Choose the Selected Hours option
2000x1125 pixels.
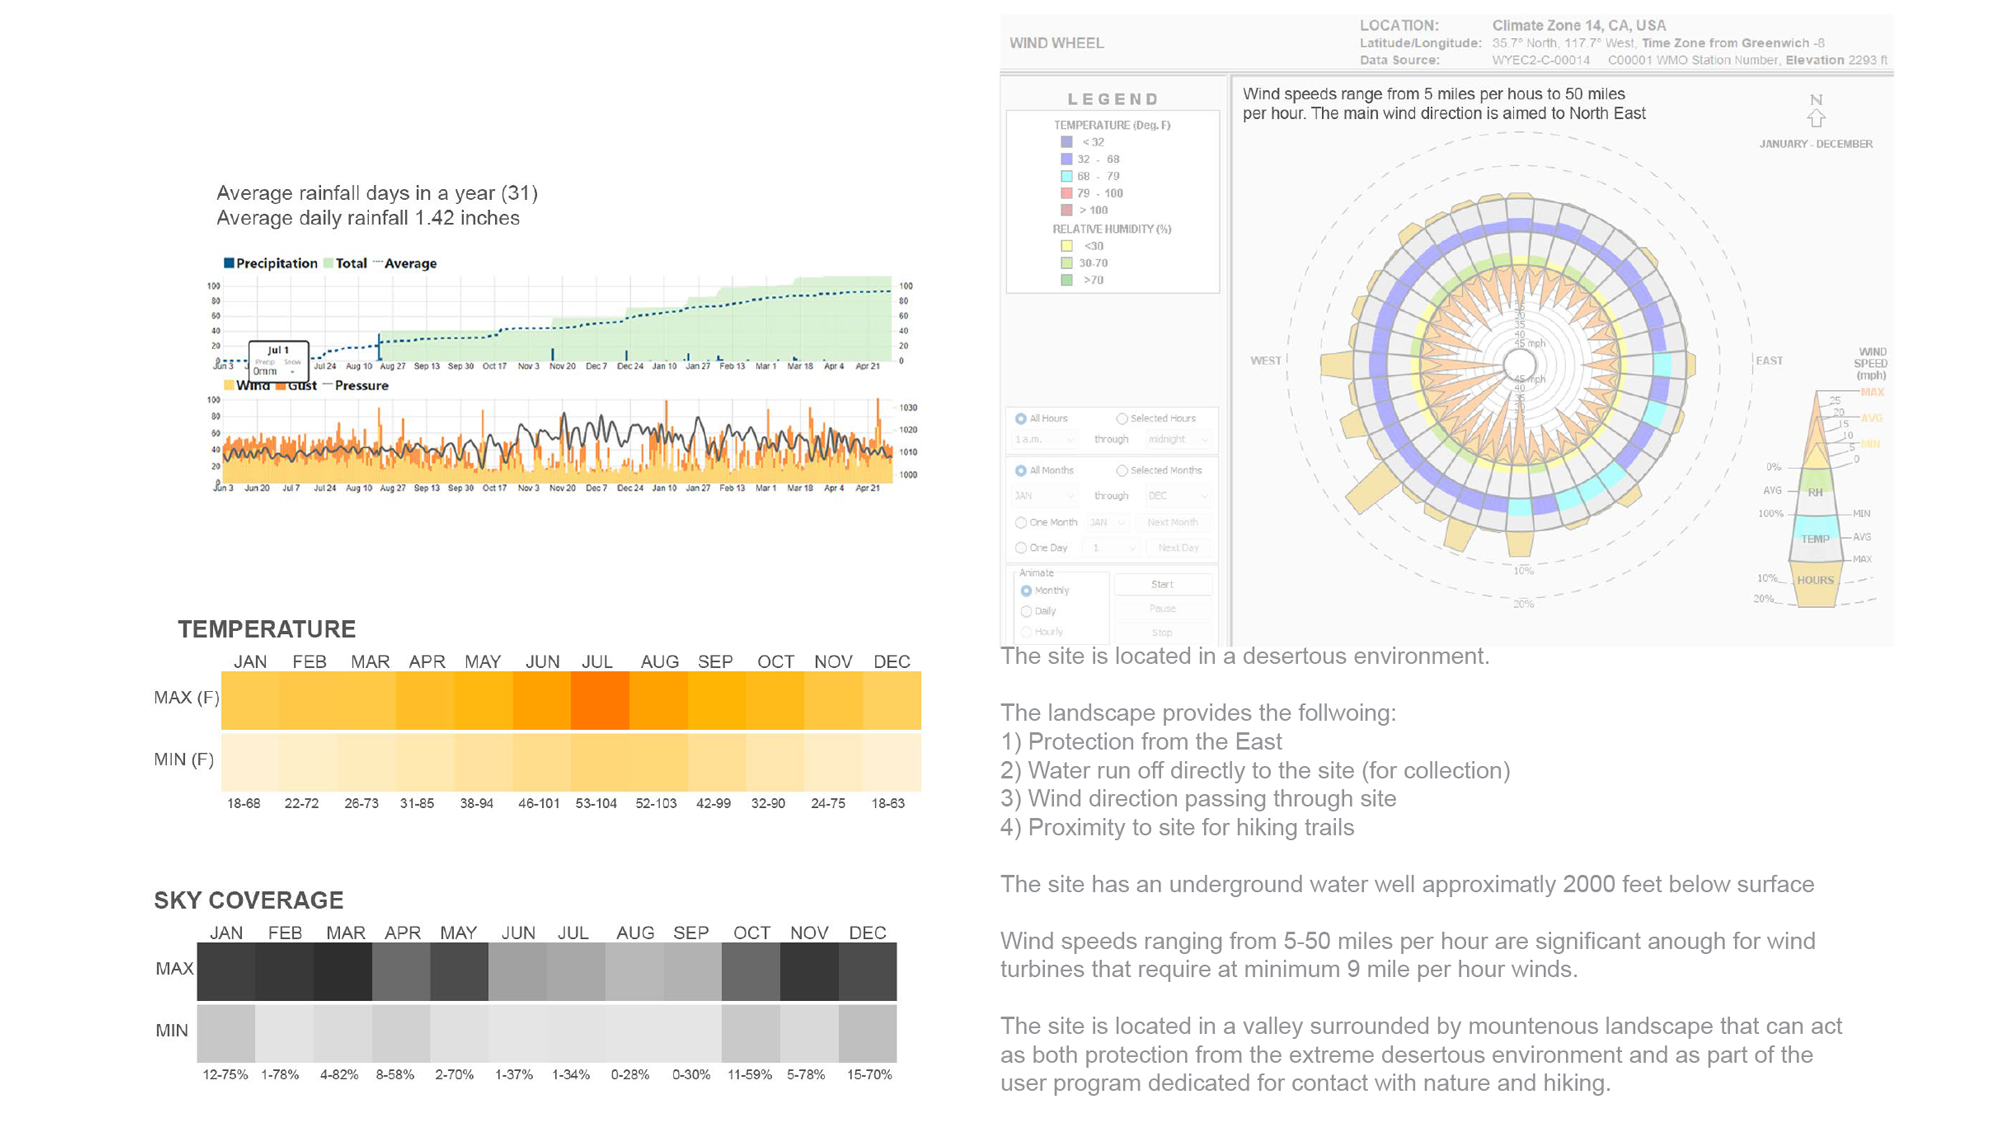coord(1122,419)
